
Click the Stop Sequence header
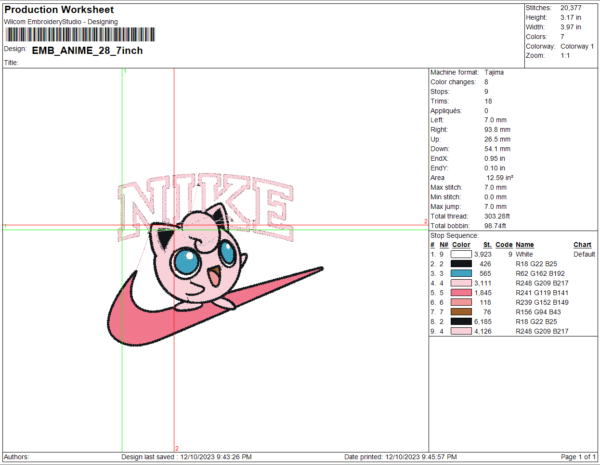[455, 235]
